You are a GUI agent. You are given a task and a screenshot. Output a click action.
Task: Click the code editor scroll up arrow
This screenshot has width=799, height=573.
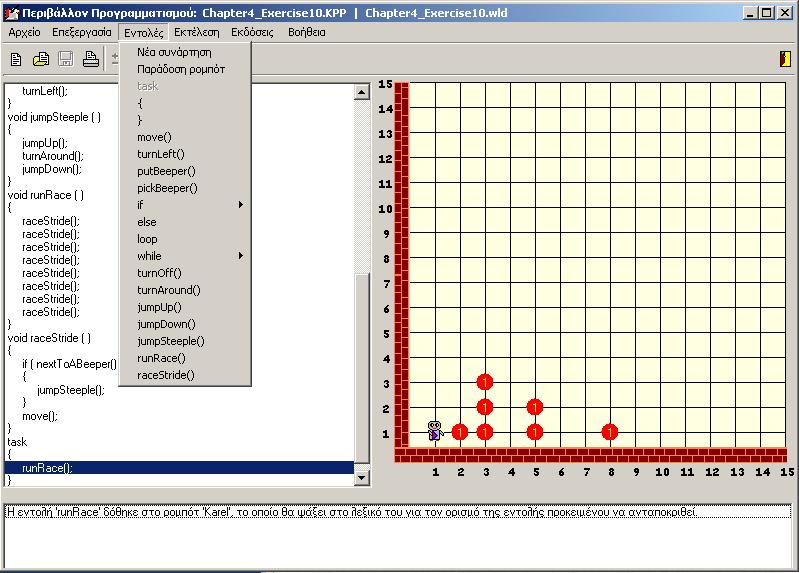[x=362, y=92]
